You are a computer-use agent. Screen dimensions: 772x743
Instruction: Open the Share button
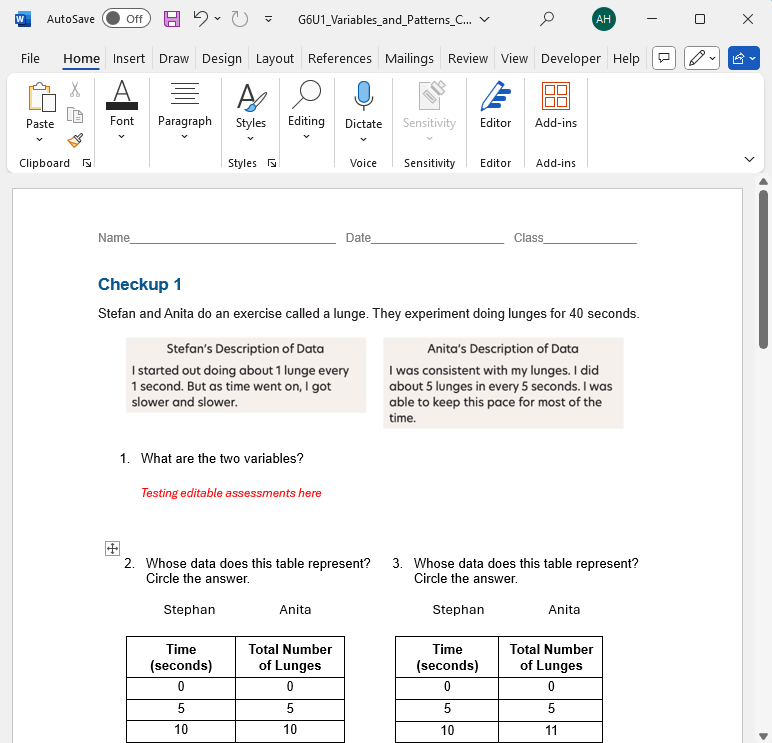pos(744,58)
